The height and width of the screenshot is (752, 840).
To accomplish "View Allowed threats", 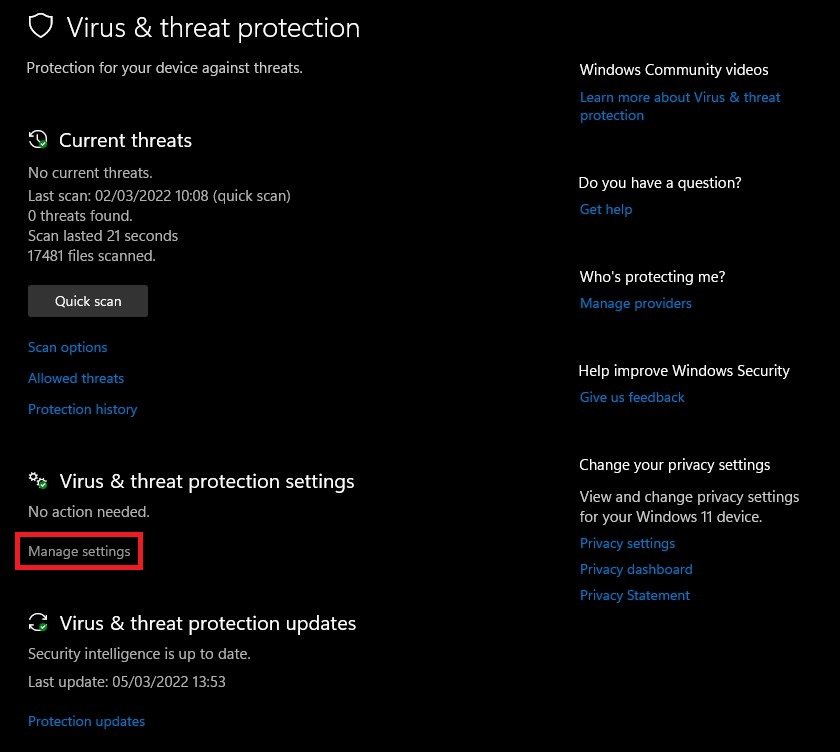I will coord(76,378).
